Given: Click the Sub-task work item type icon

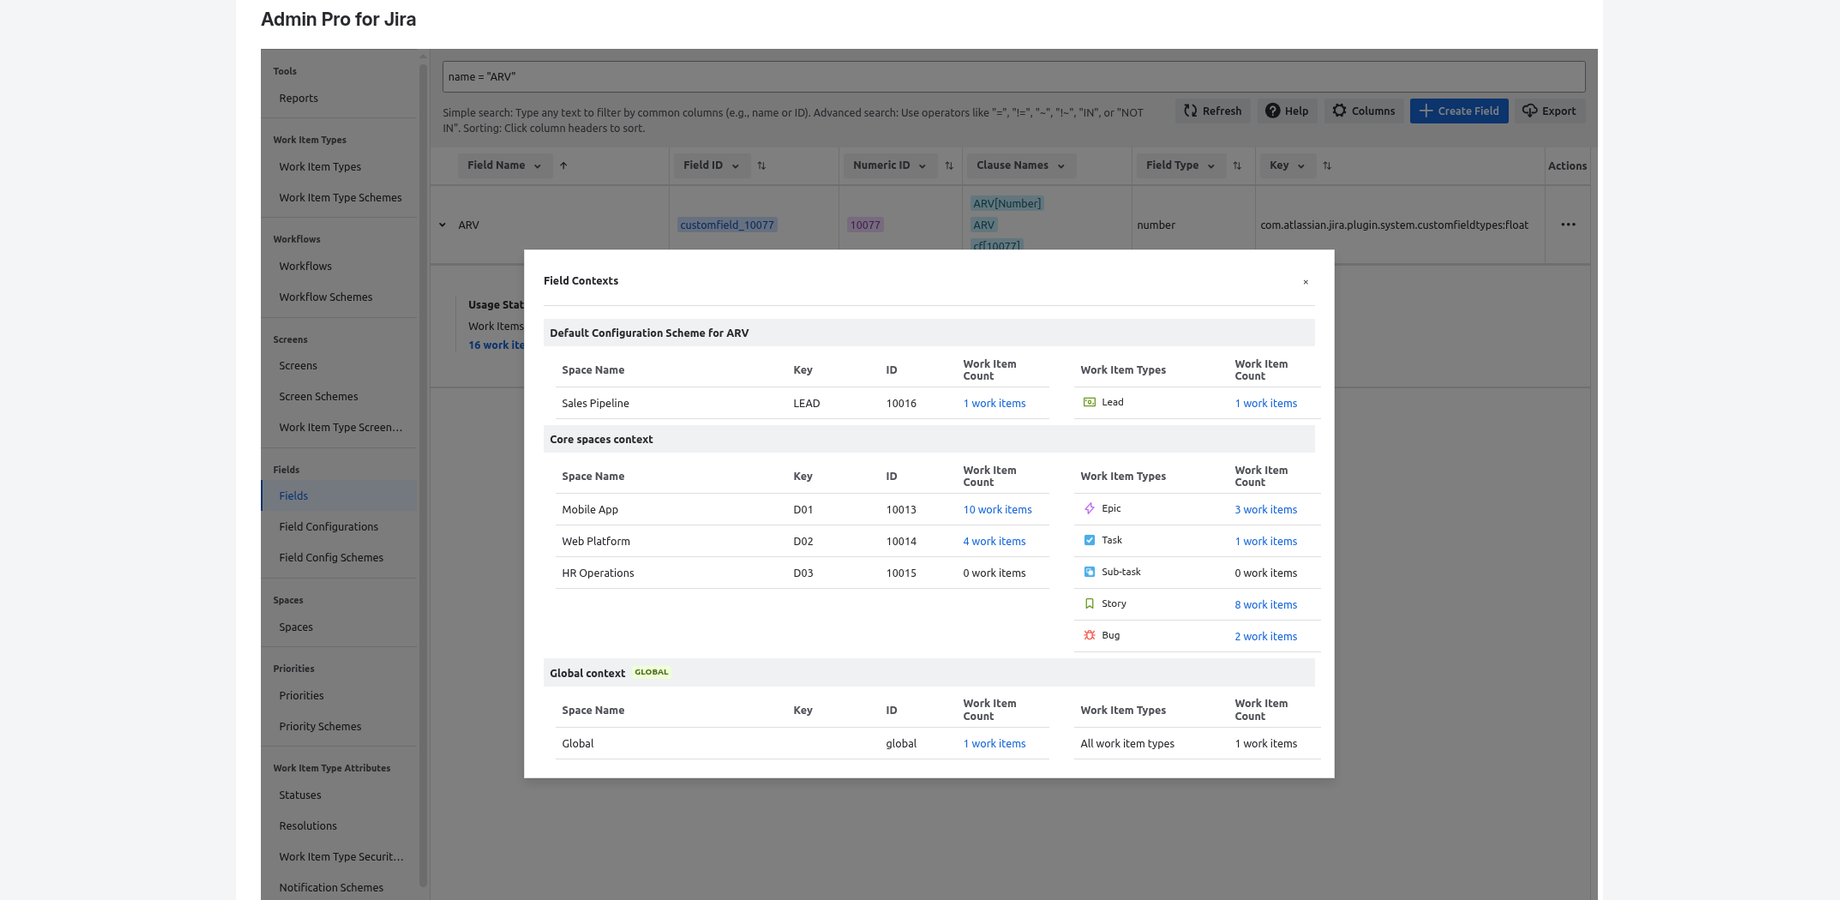Looking at the screenshot, I should [x=1089, y=572].
